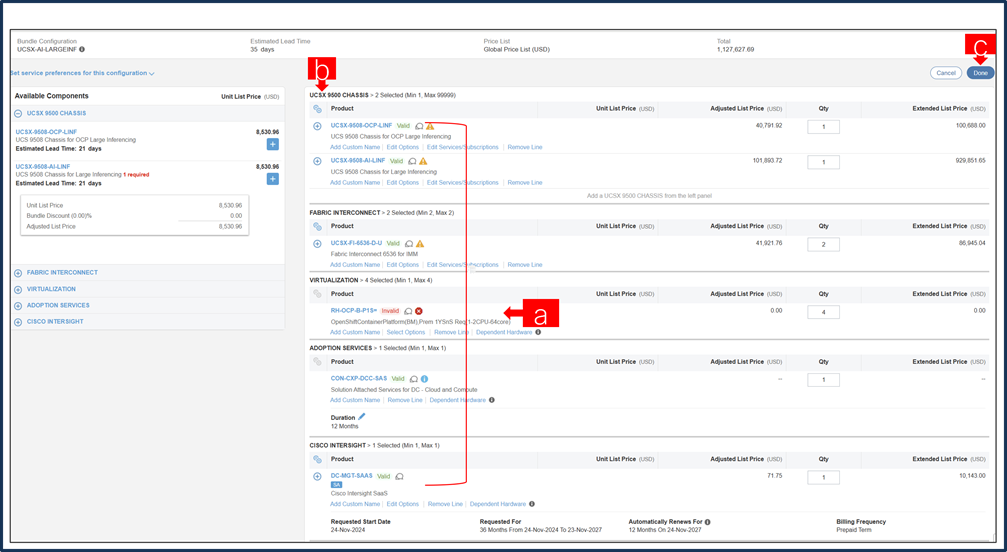Click headset icon beside CON-CXP-DCC-SAS
1007x552 pixels.
pos(414,379)
